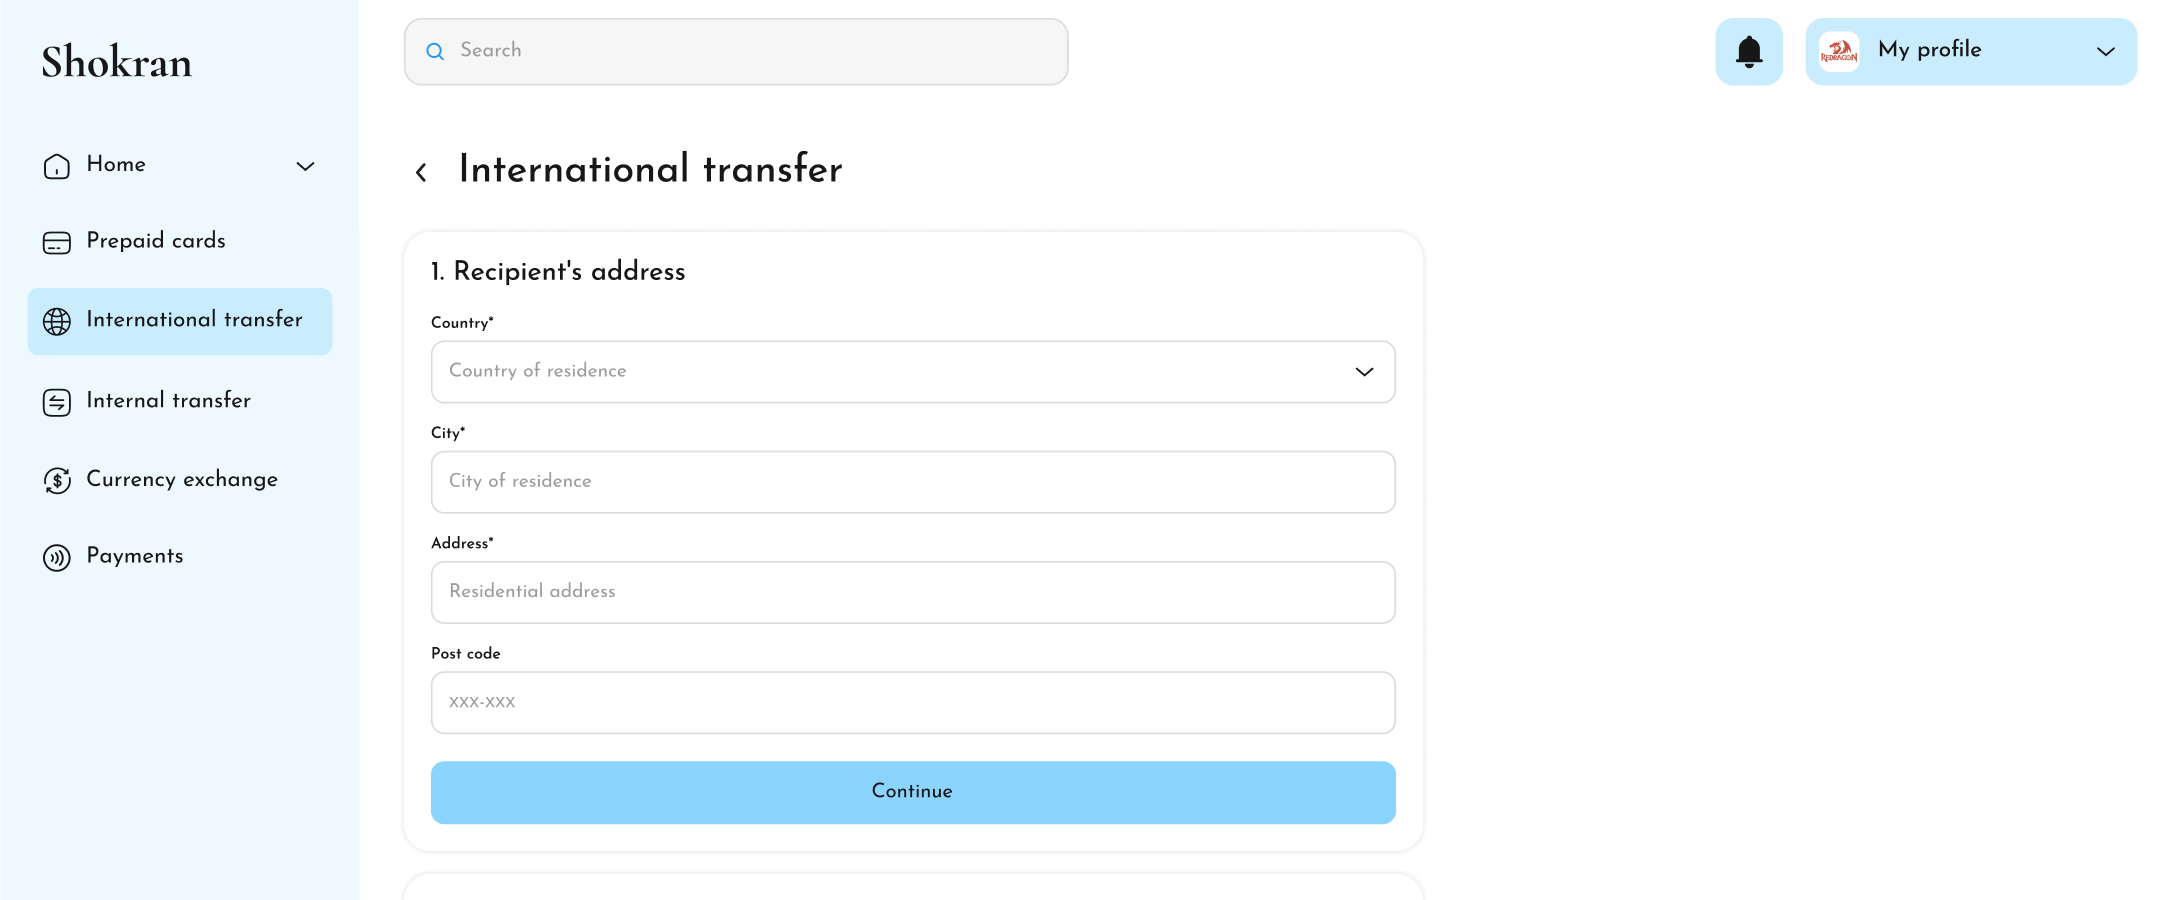Expand the Home sidebar menu
Viewport: 2160px width, 900px height.
click(x=305, y=166)
